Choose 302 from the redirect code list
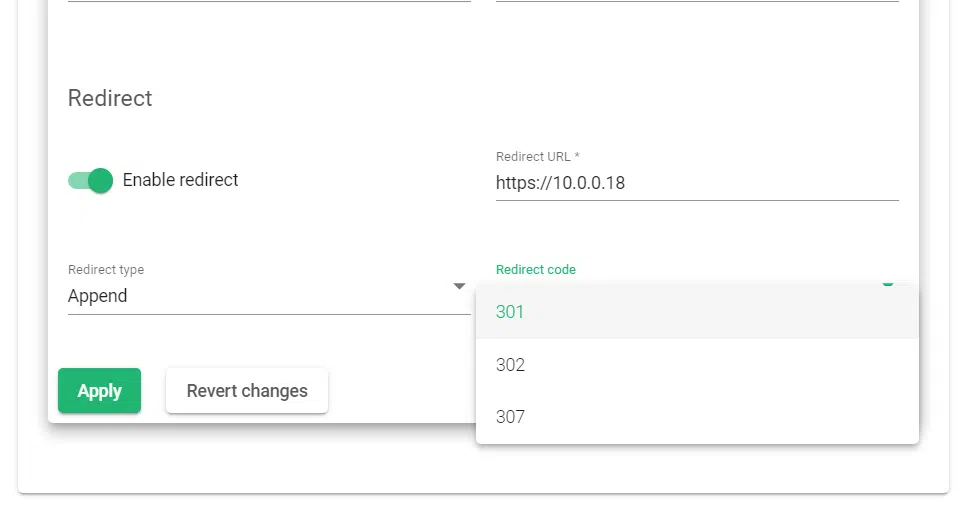The width and height of the screenshot is (968, 512). (x=696, y=365)
